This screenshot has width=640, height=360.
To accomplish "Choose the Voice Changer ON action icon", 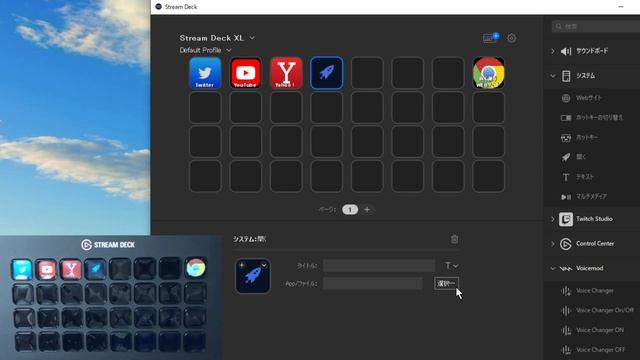I will 566,330.
